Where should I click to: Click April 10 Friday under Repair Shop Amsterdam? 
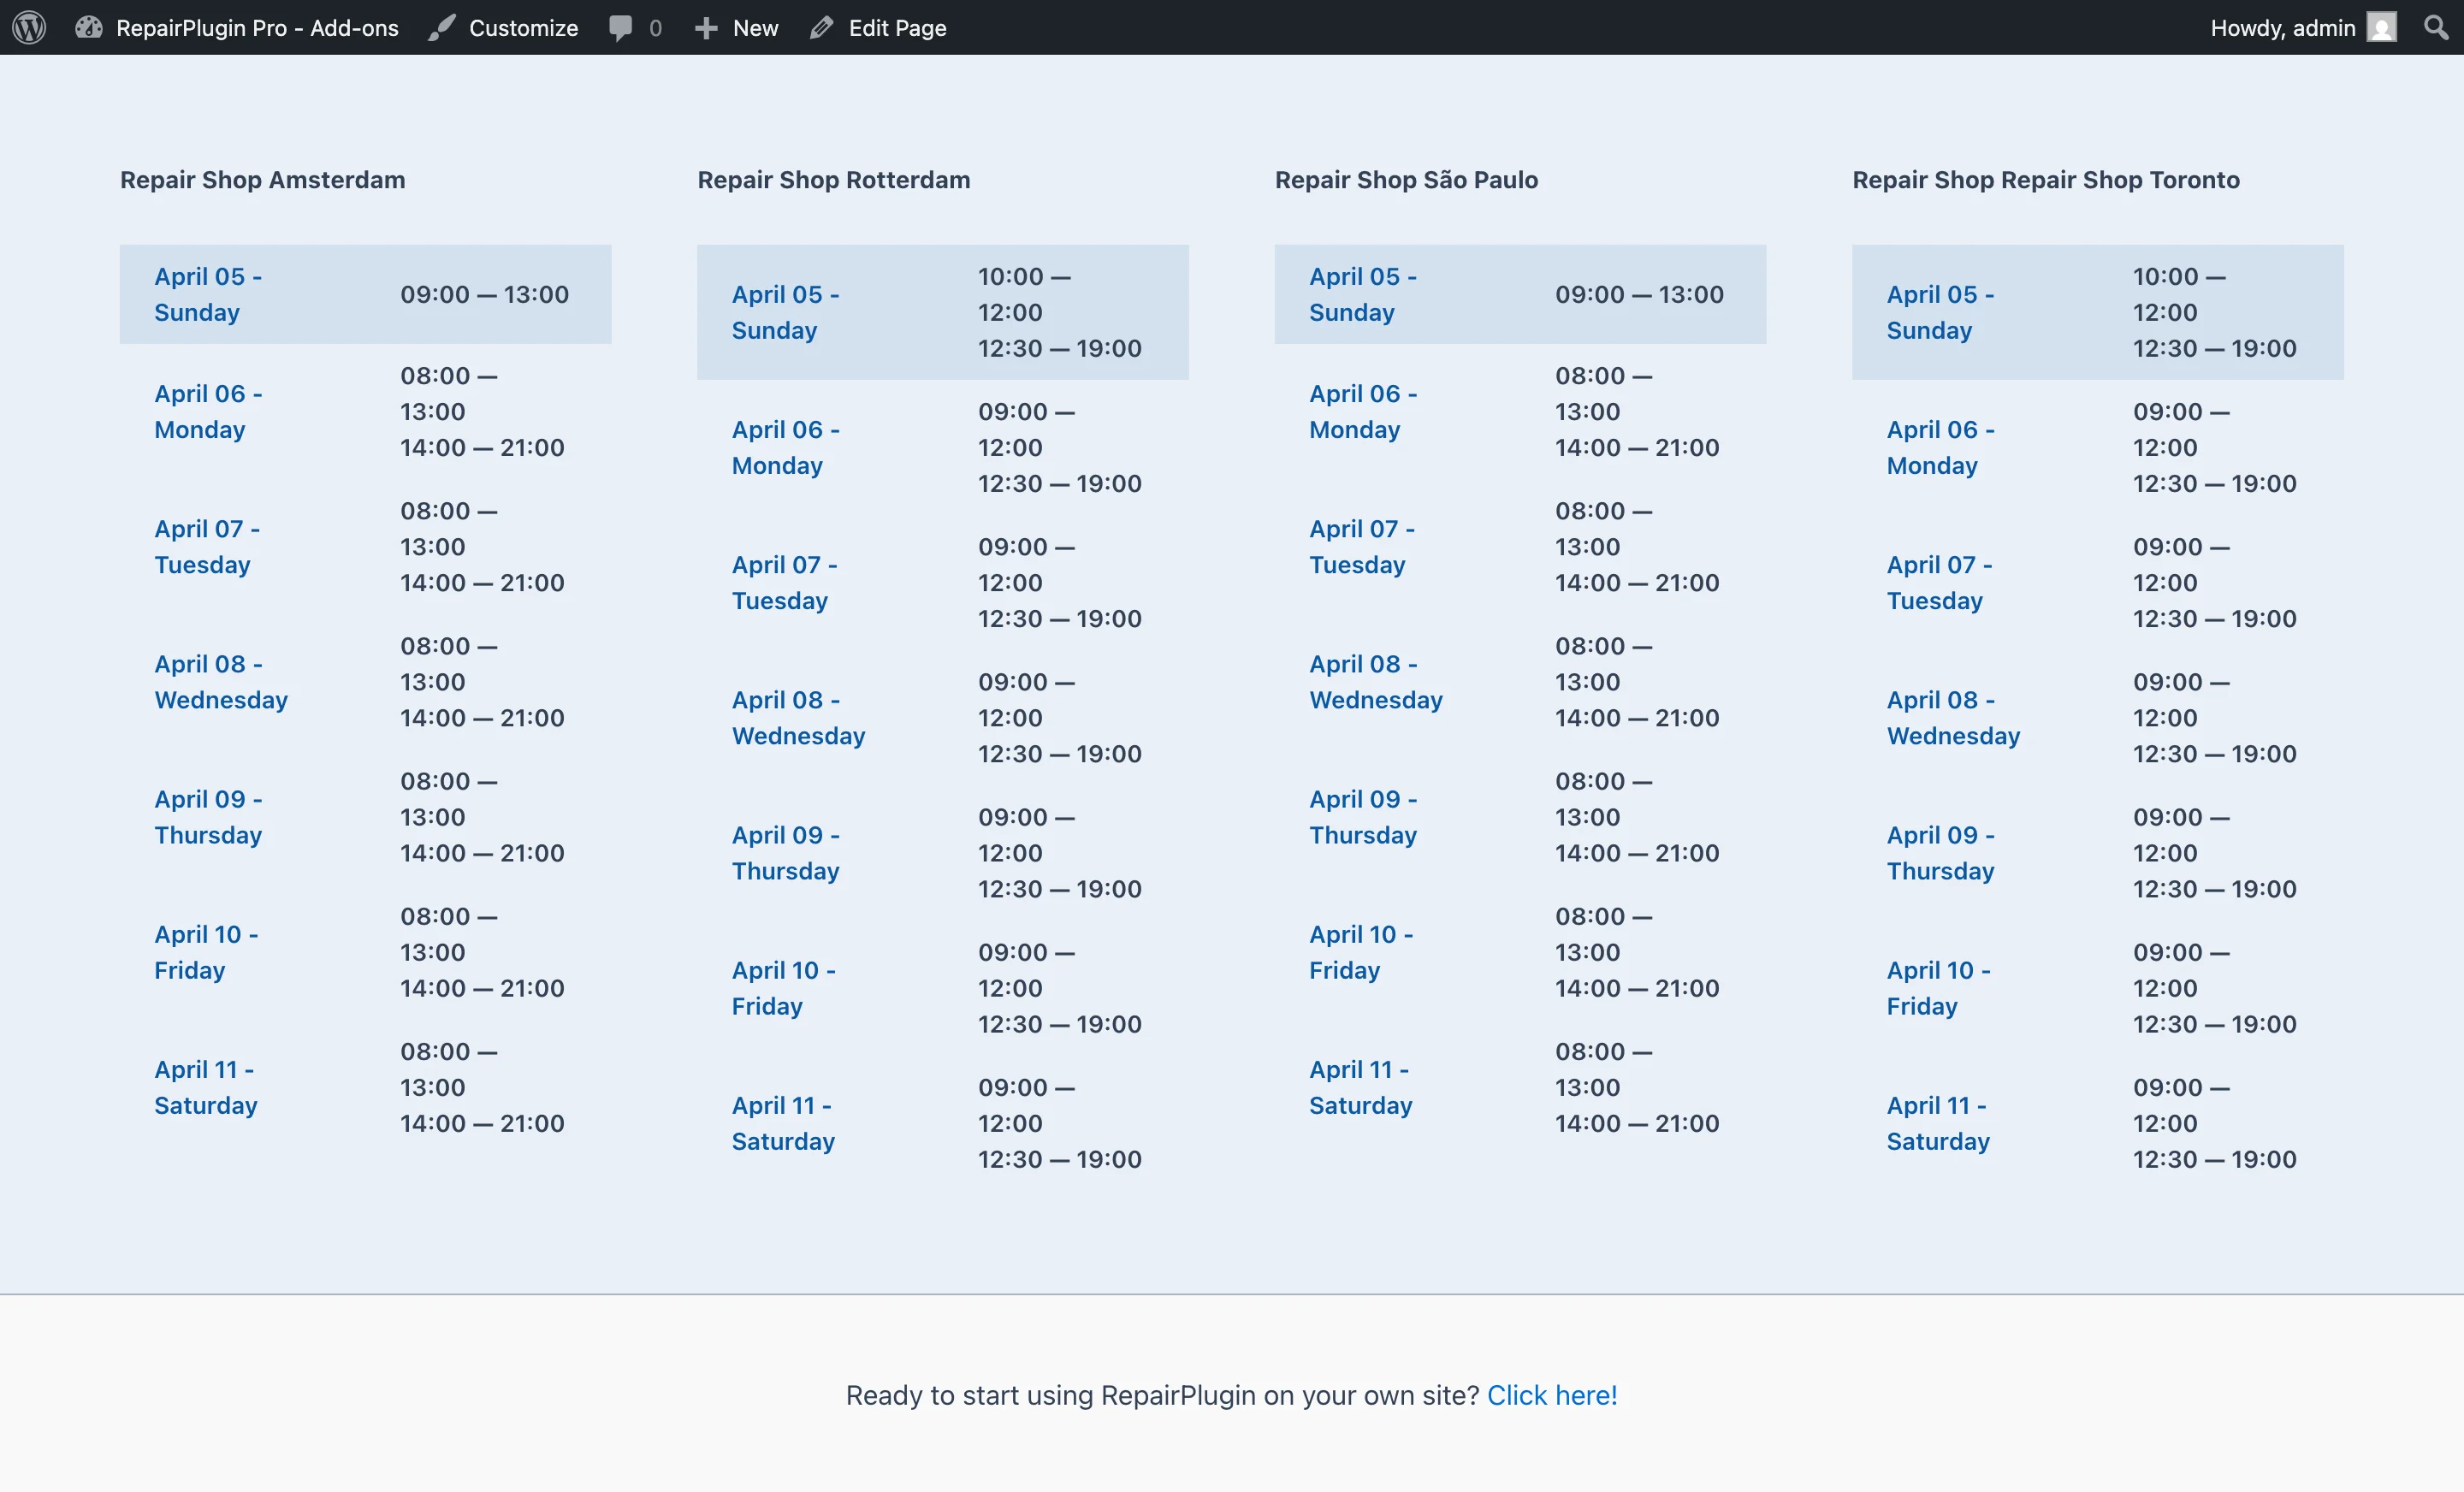206,952
